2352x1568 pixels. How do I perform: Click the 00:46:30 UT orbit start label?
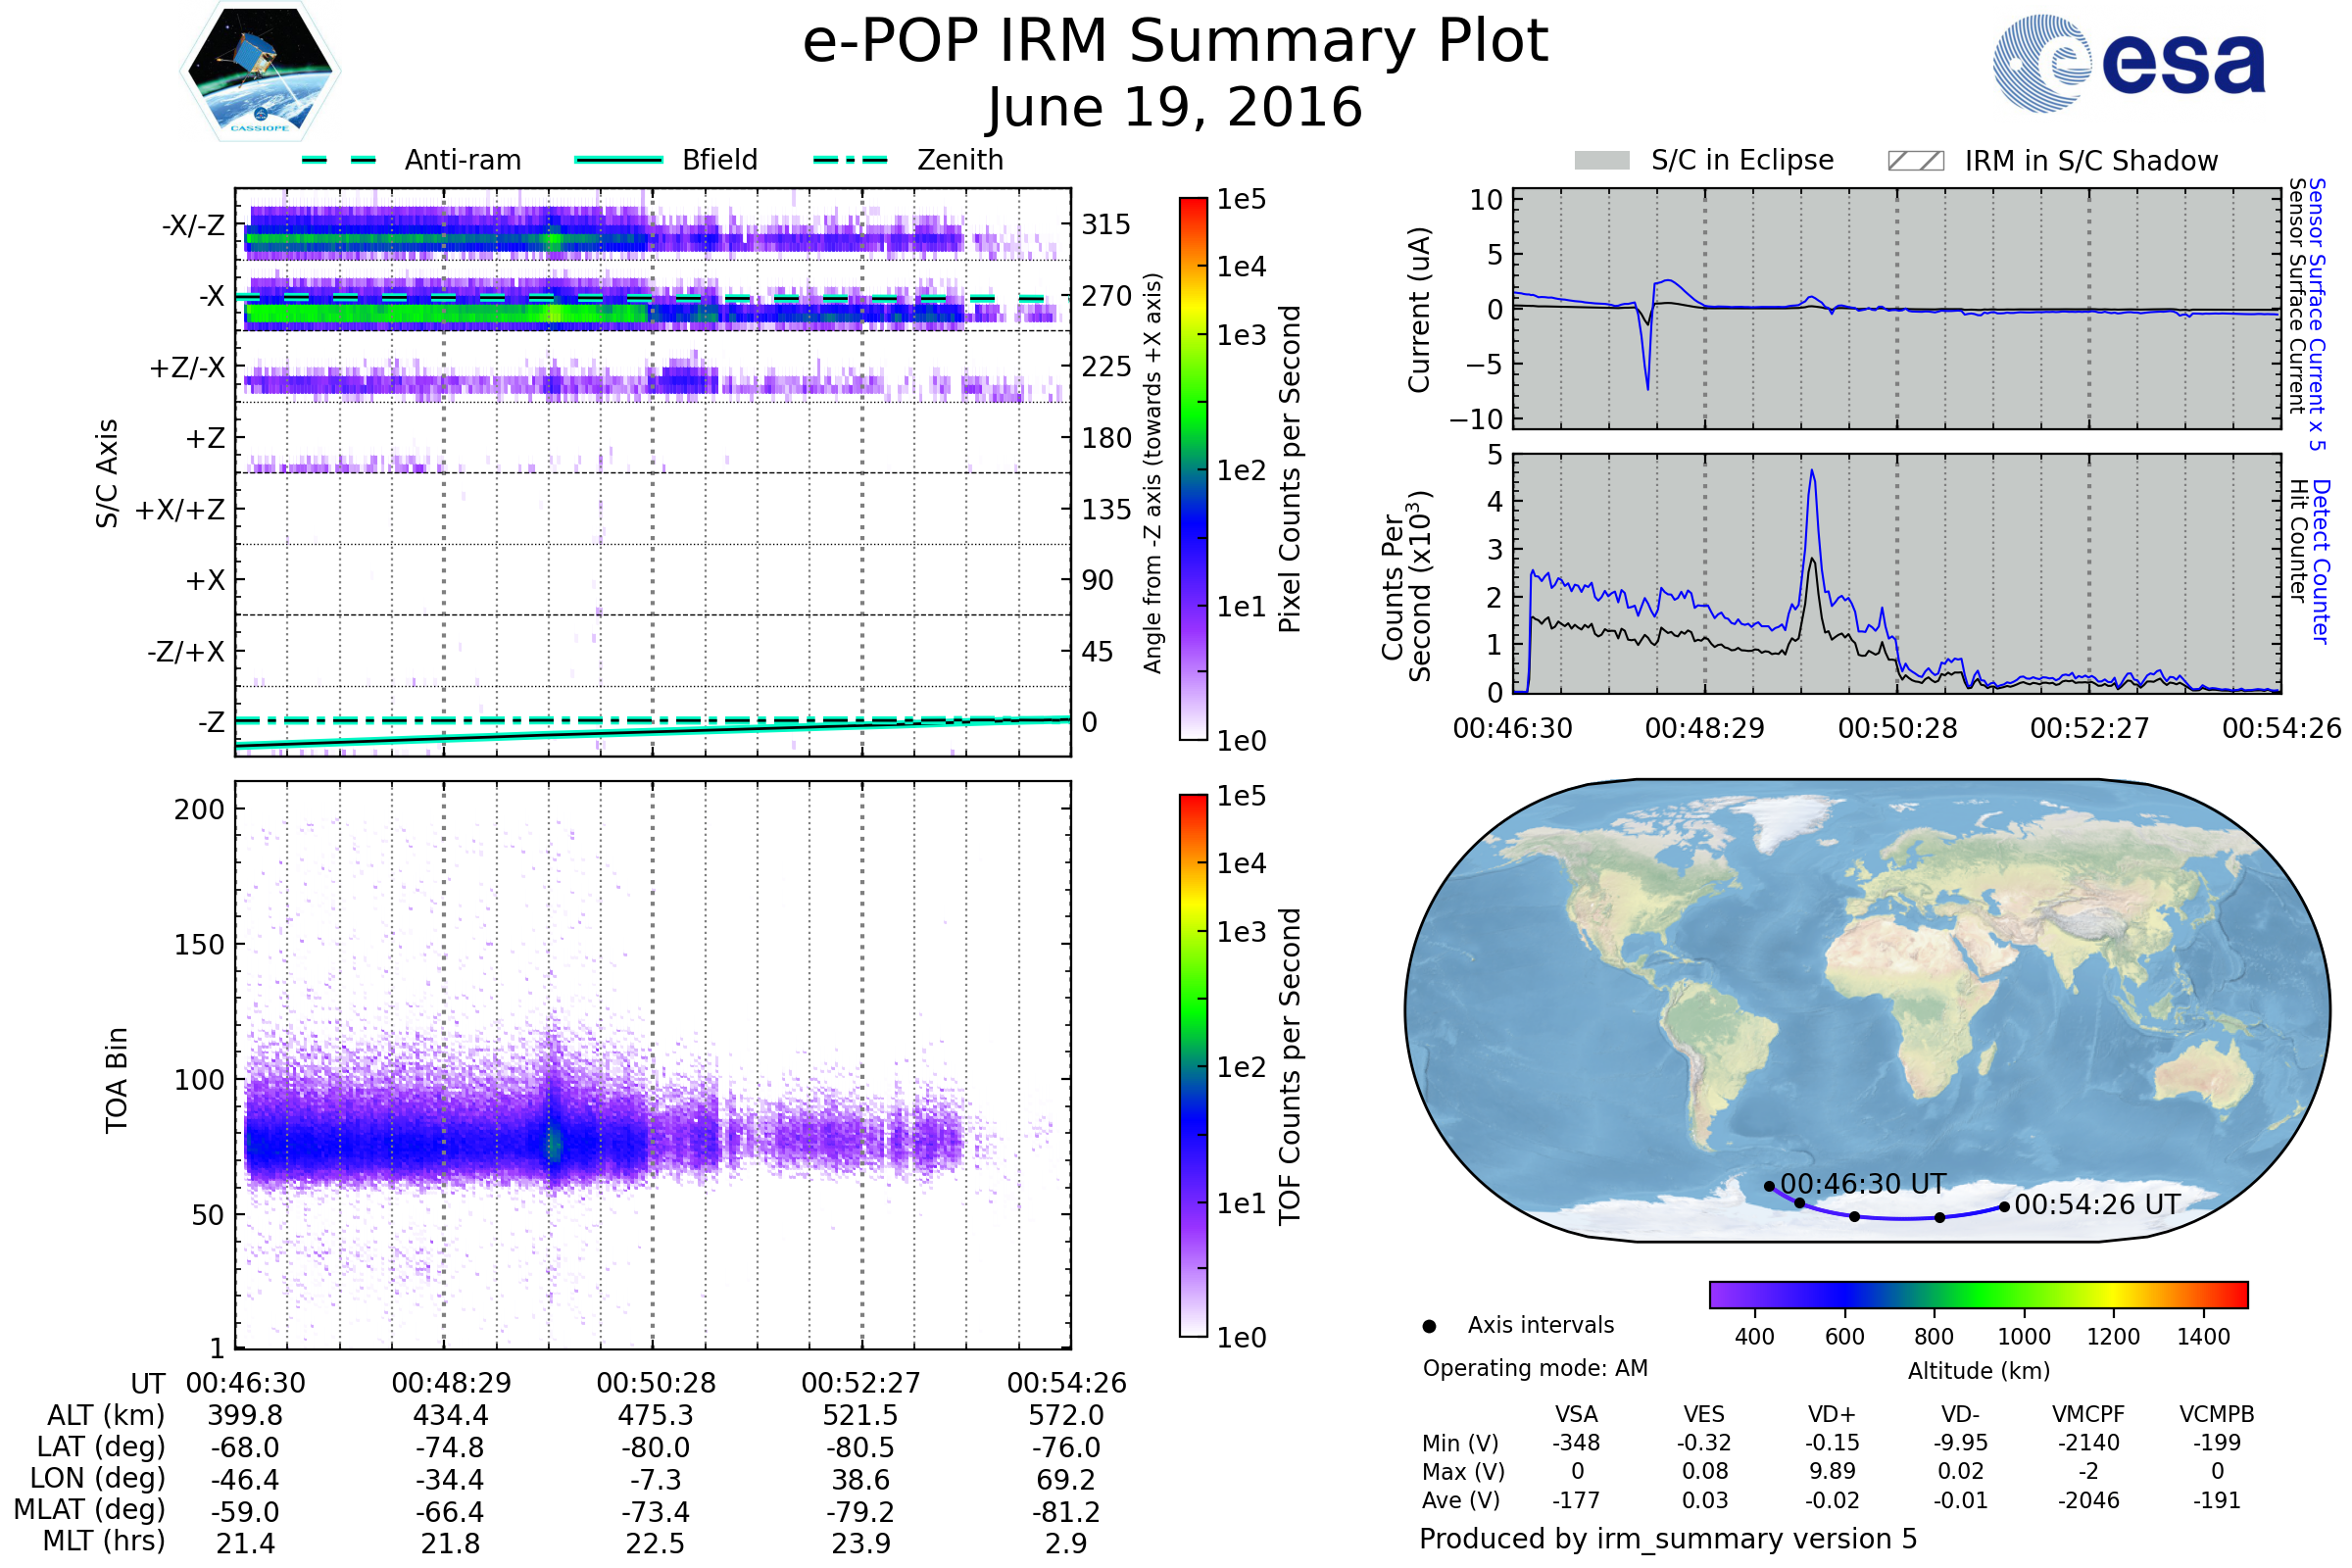point(1862,1184)
